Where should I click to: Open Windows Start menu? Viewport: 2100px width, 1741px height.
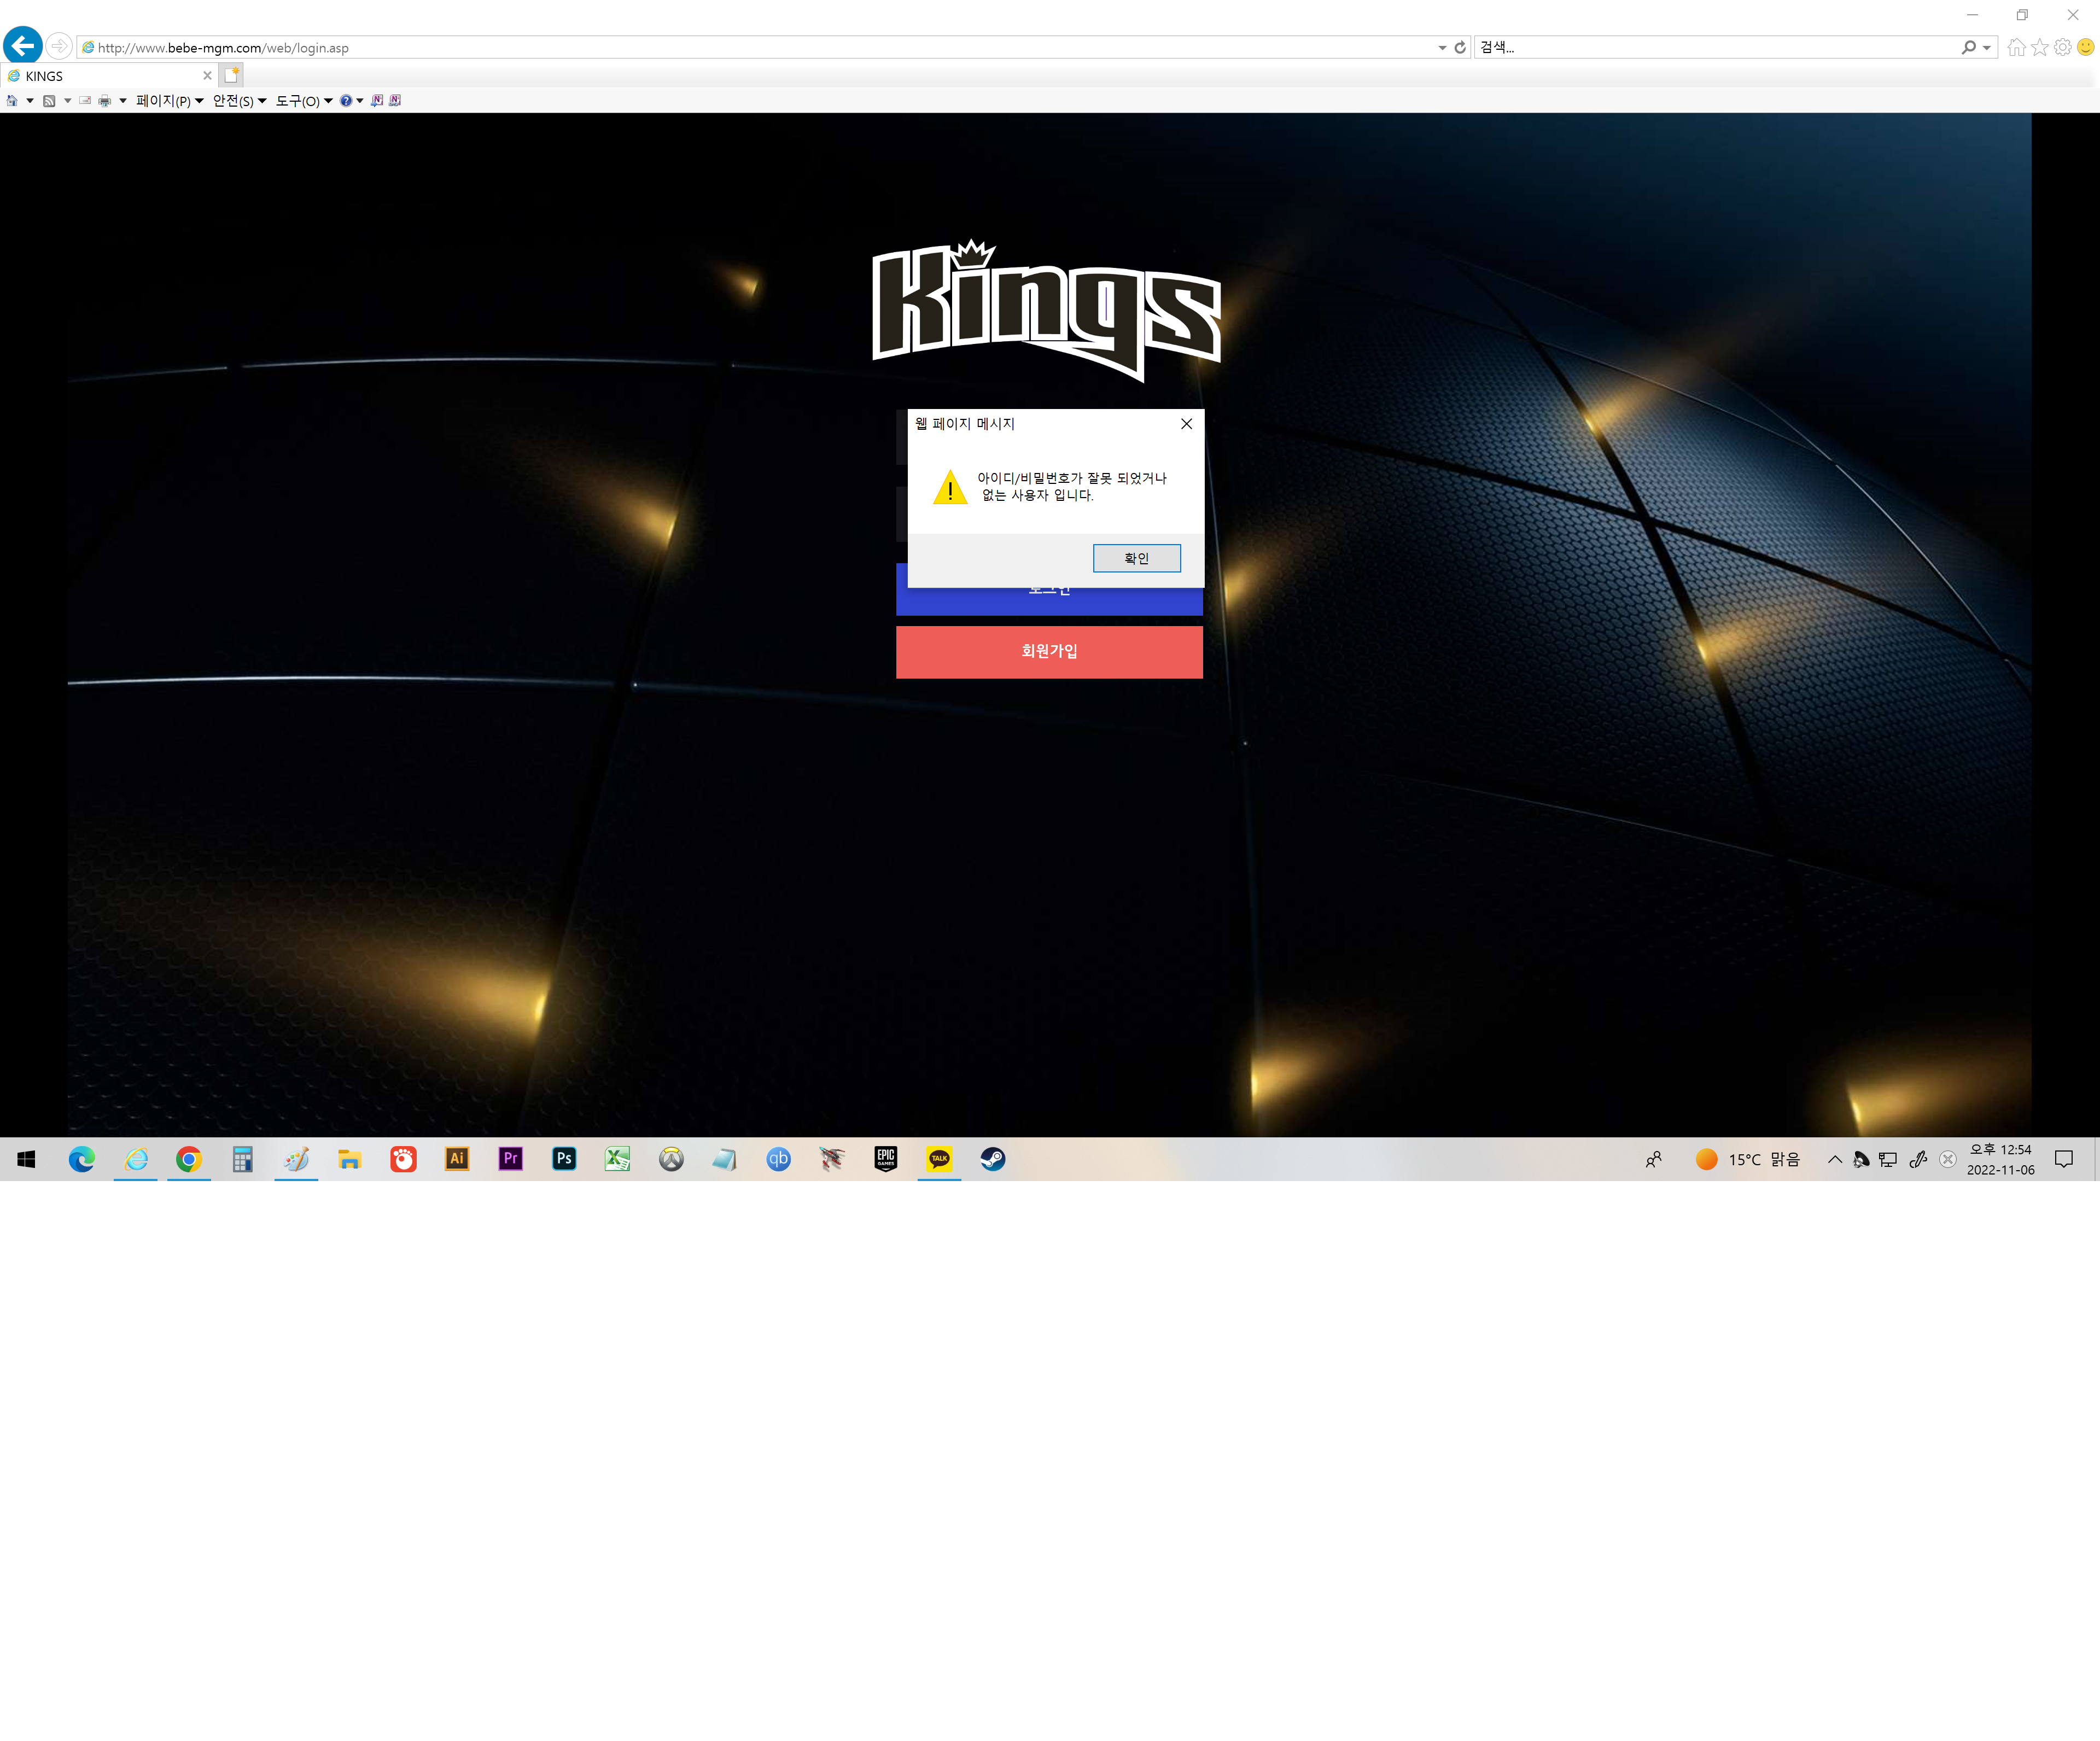tap(27, 1159)
